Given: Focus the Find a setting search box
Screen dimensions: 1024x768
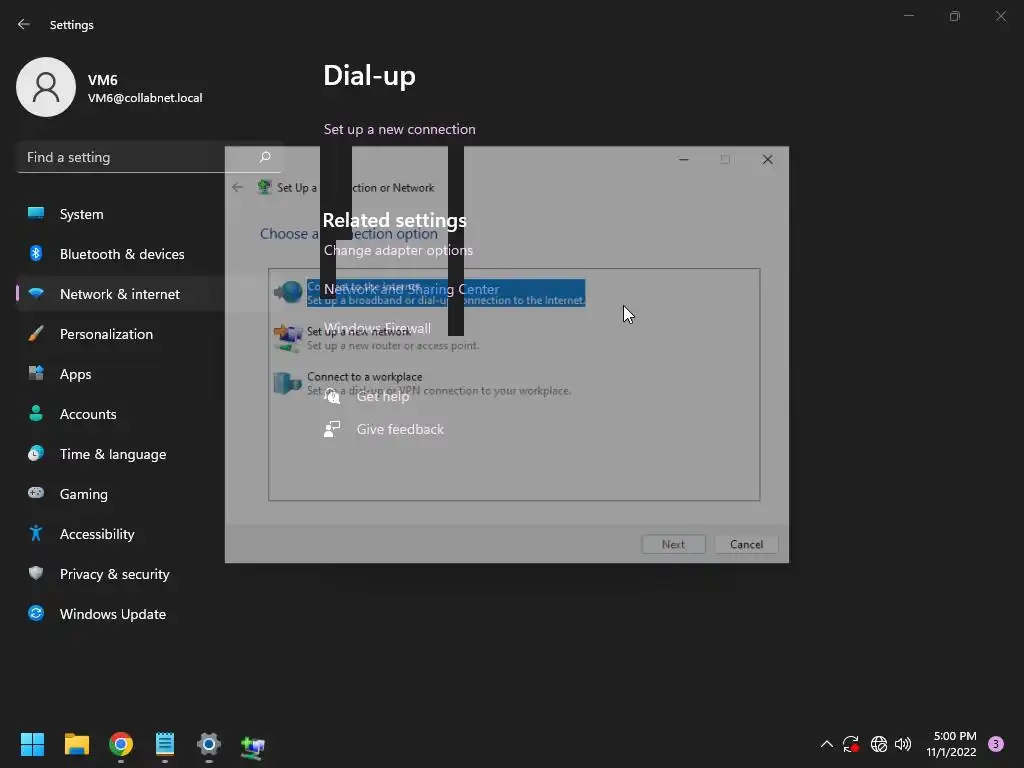Looking at the screenshot, I should pos(149,157).
